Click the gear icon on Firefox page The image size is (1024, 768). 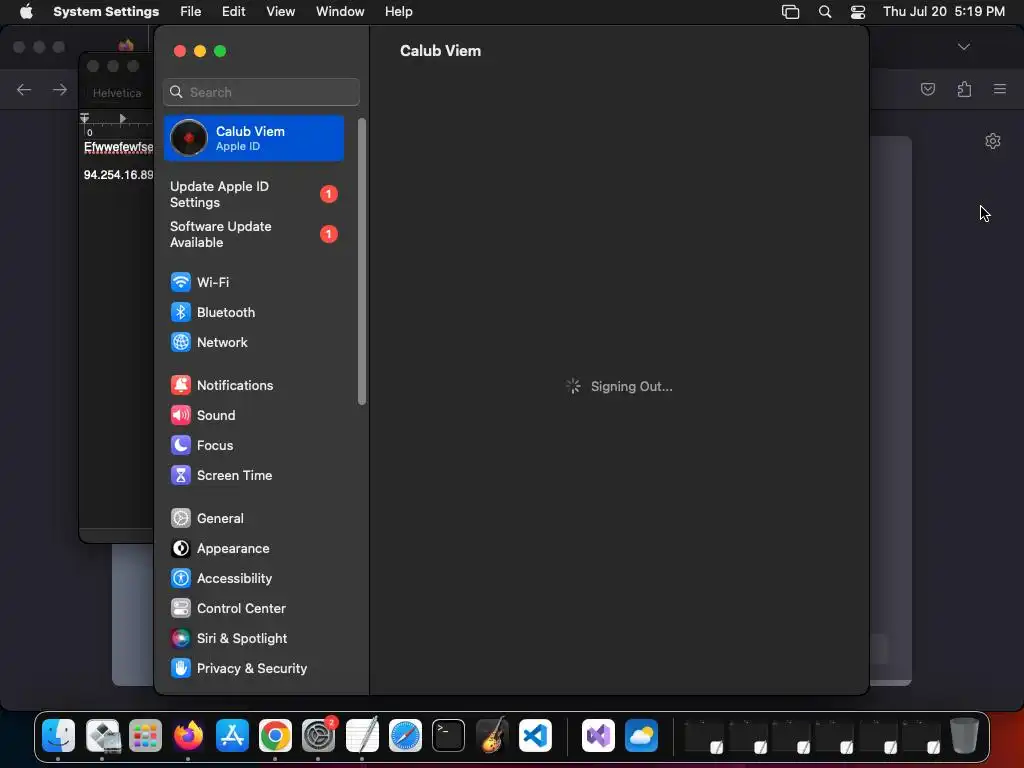pos(993,141)
